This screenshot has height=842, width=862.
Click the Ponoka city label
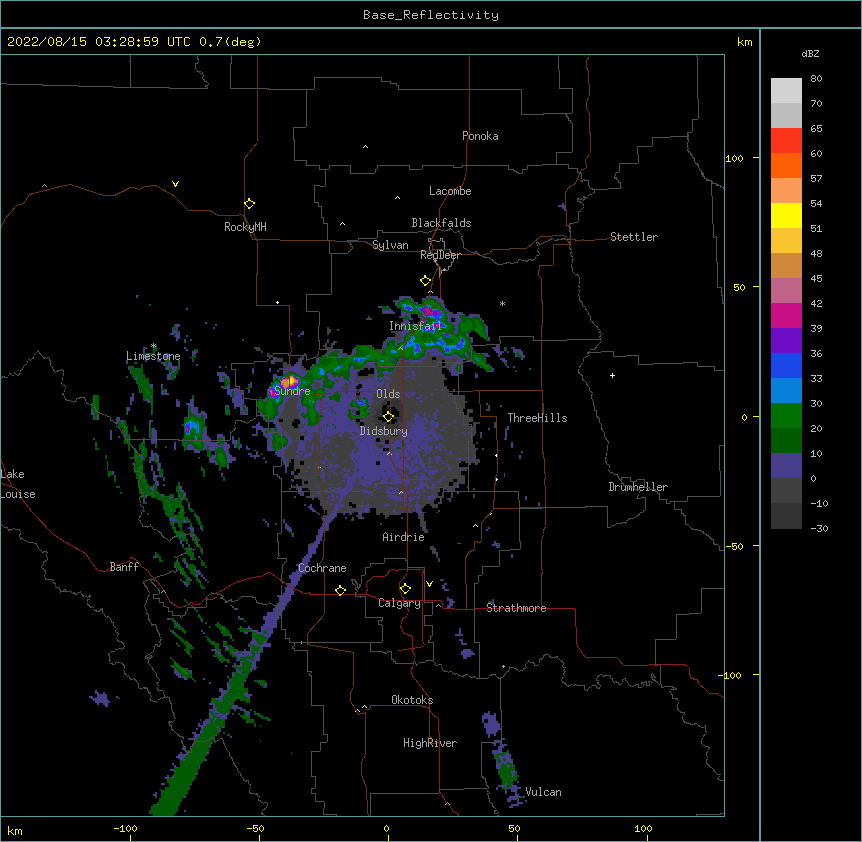coord(480,136)
